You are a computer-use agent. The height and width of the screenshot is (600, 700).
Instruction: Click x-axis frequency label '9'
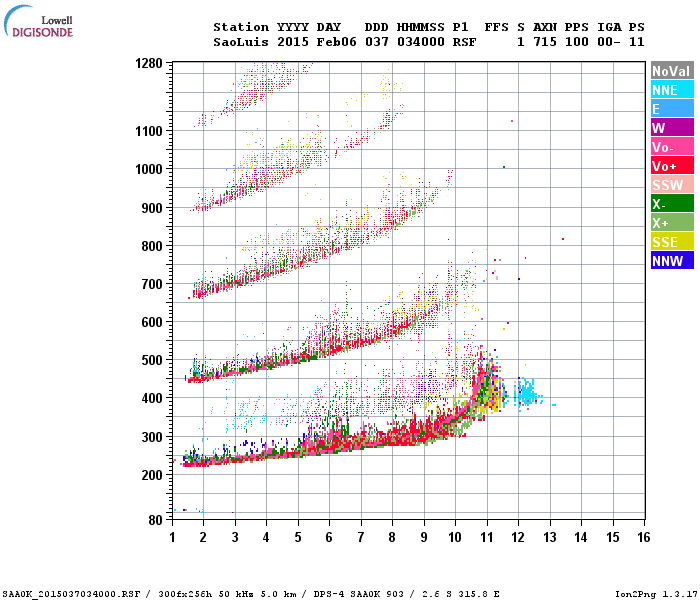(424, 537)
